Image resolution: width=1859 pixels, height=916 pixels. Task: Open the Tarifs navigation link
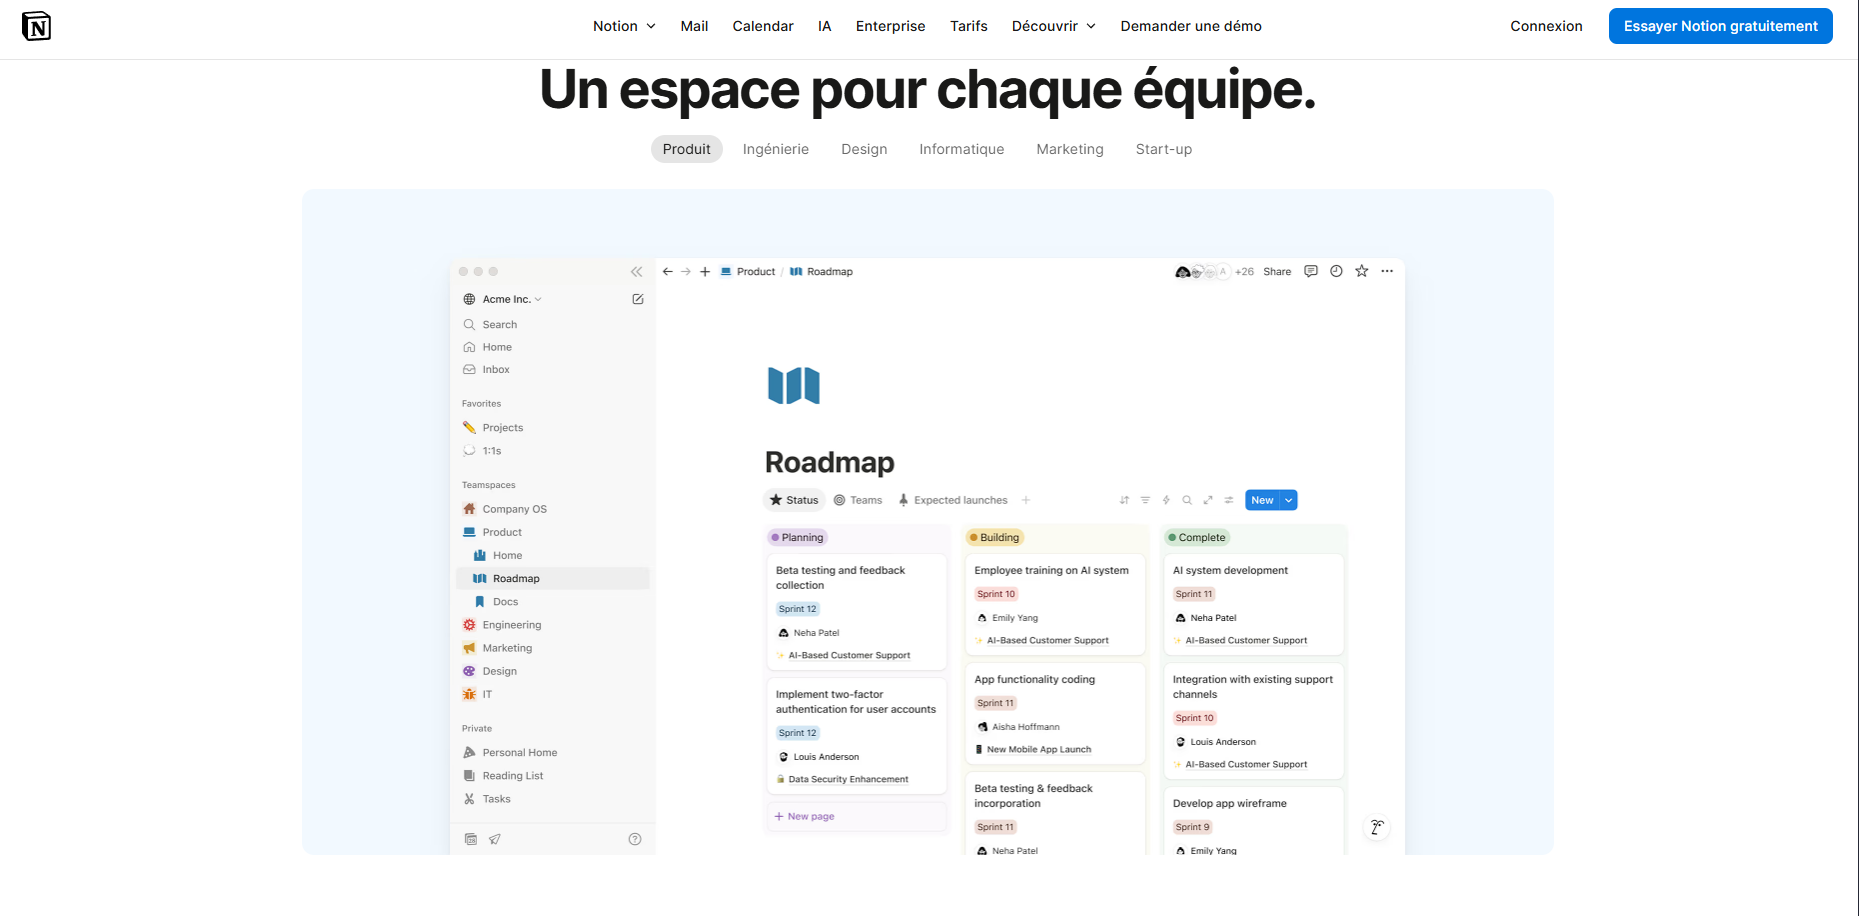969,26
